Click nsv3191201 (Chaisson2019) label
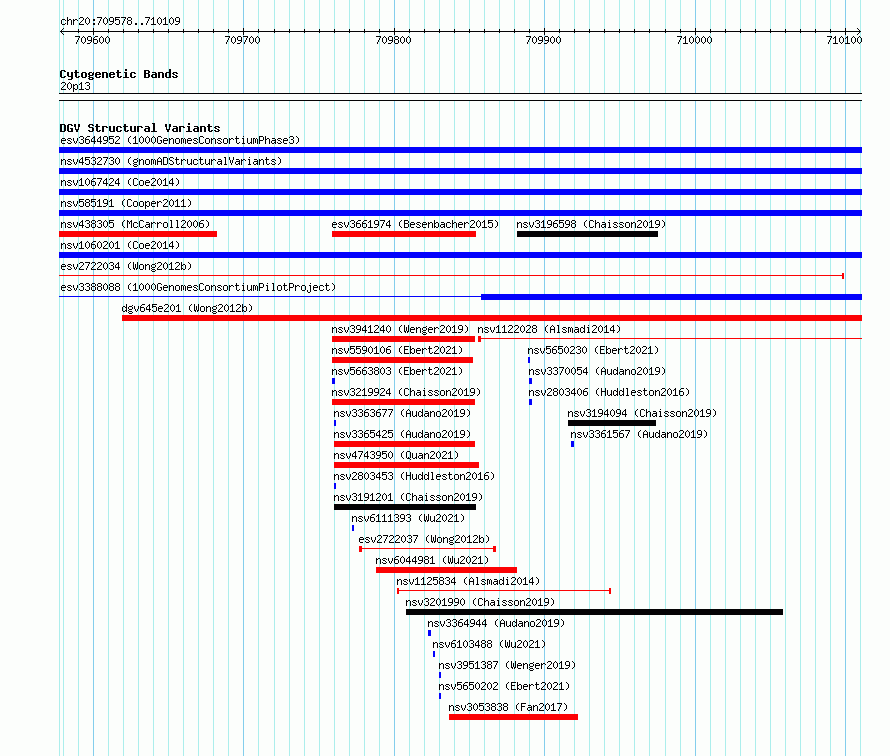This screenshot has height=756, width=890. (x=408, y=497)
